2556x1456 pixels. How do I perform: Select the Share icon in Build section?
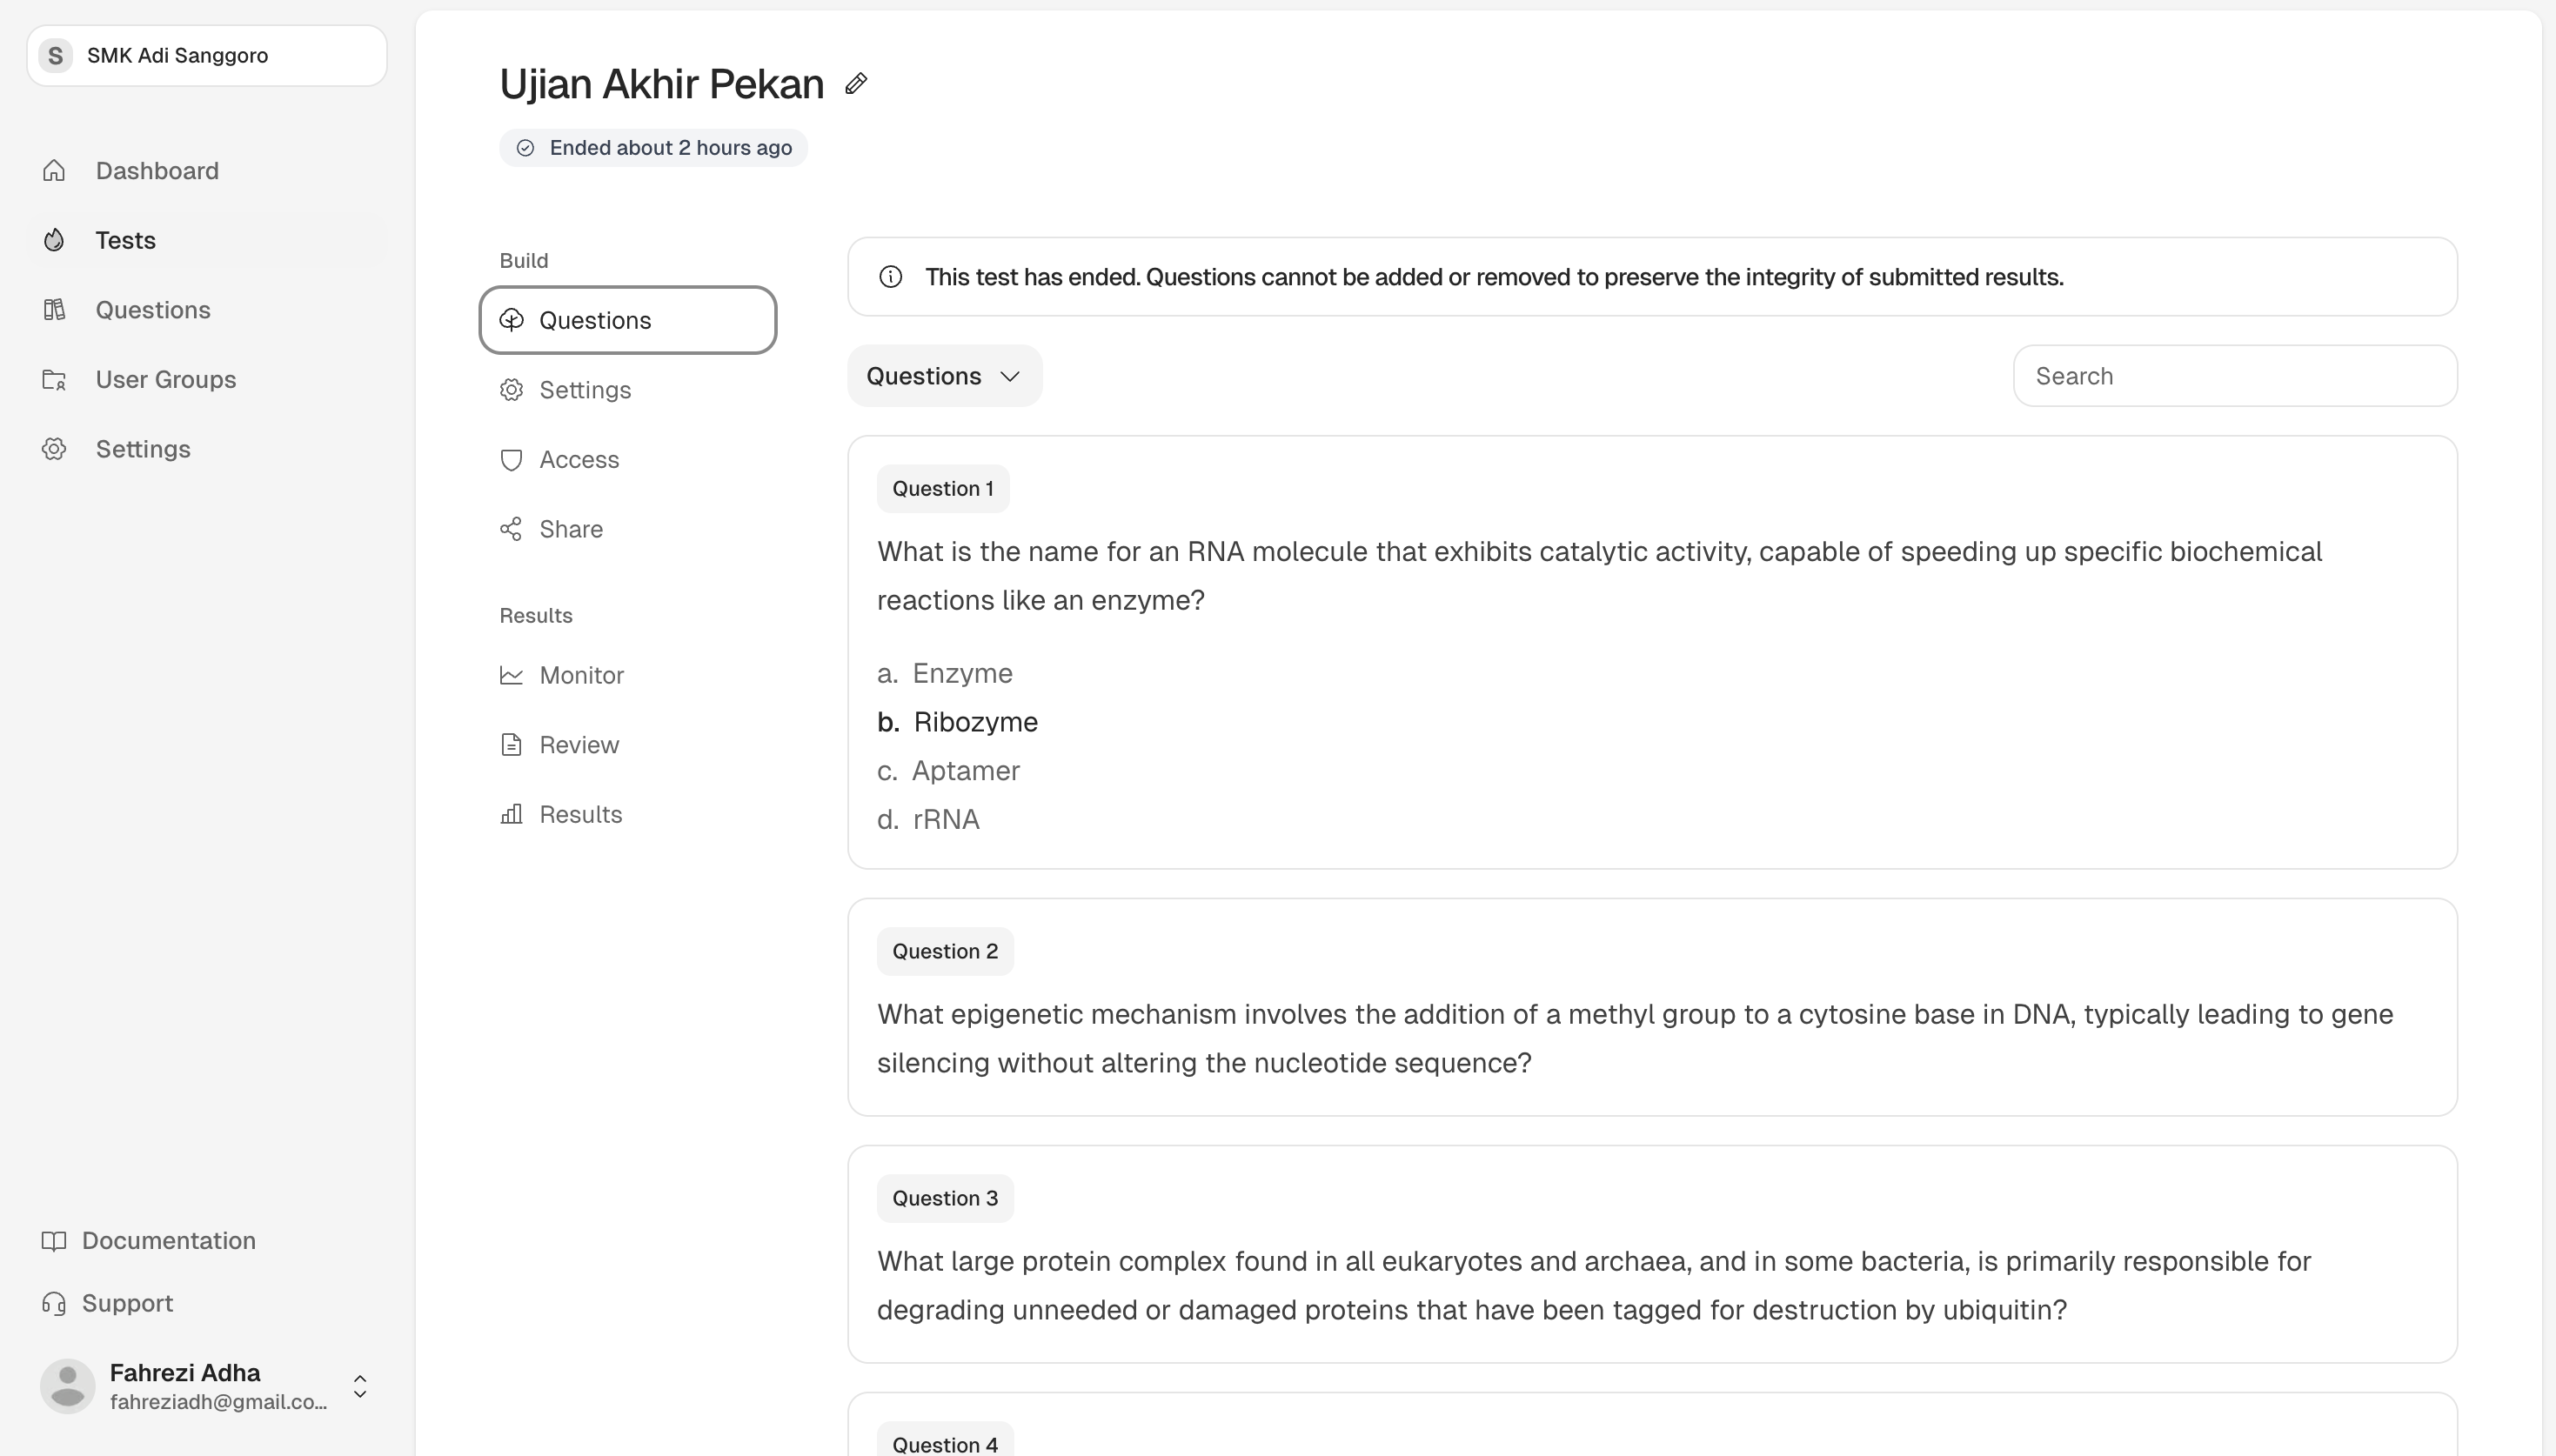tap(512, 529)
